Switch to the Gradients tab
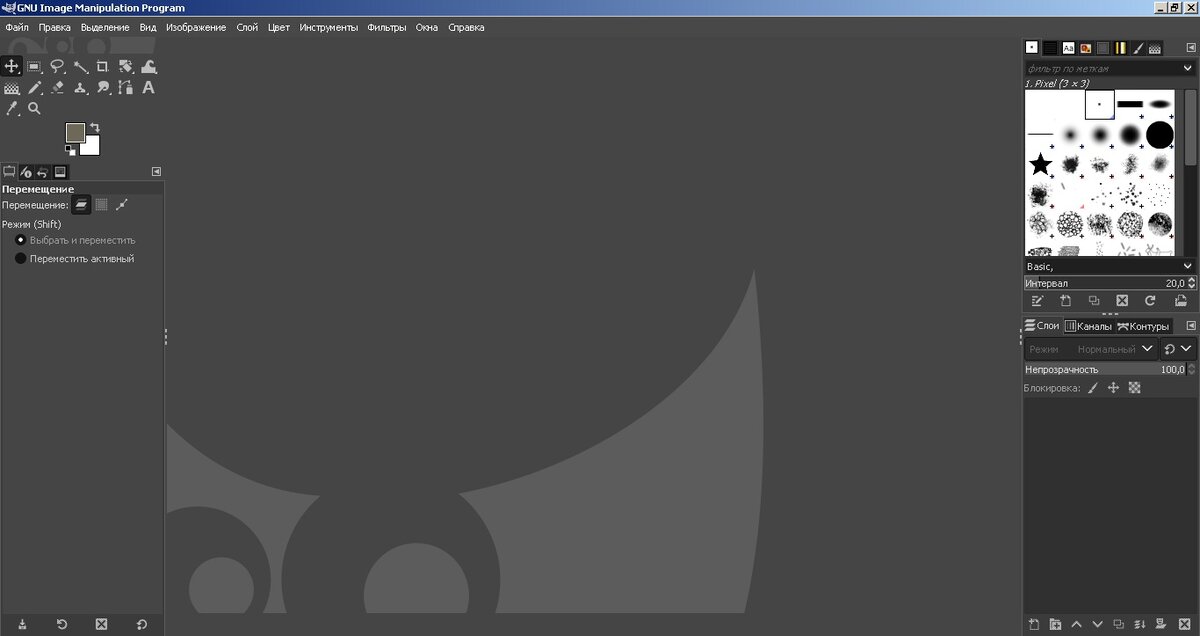This screenshot has height=636, width=1200. 1120,47
